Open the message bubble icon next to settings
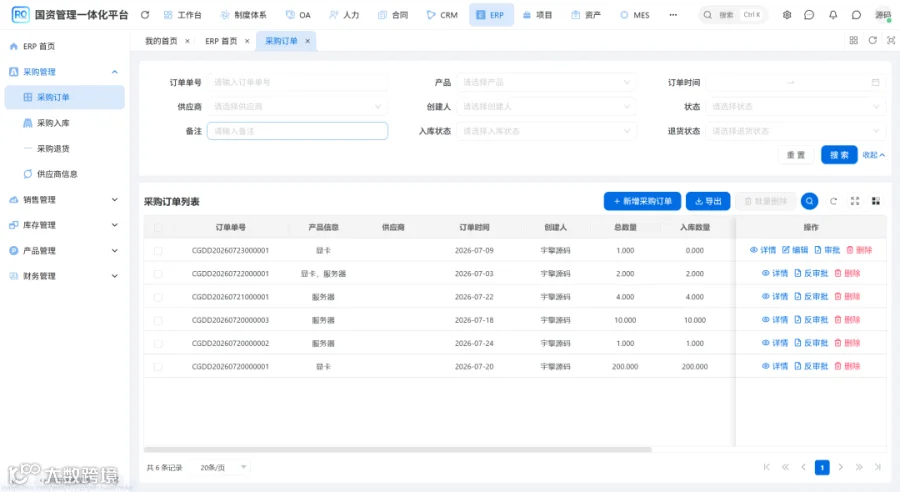900x492 pixels. pos(809,15)
